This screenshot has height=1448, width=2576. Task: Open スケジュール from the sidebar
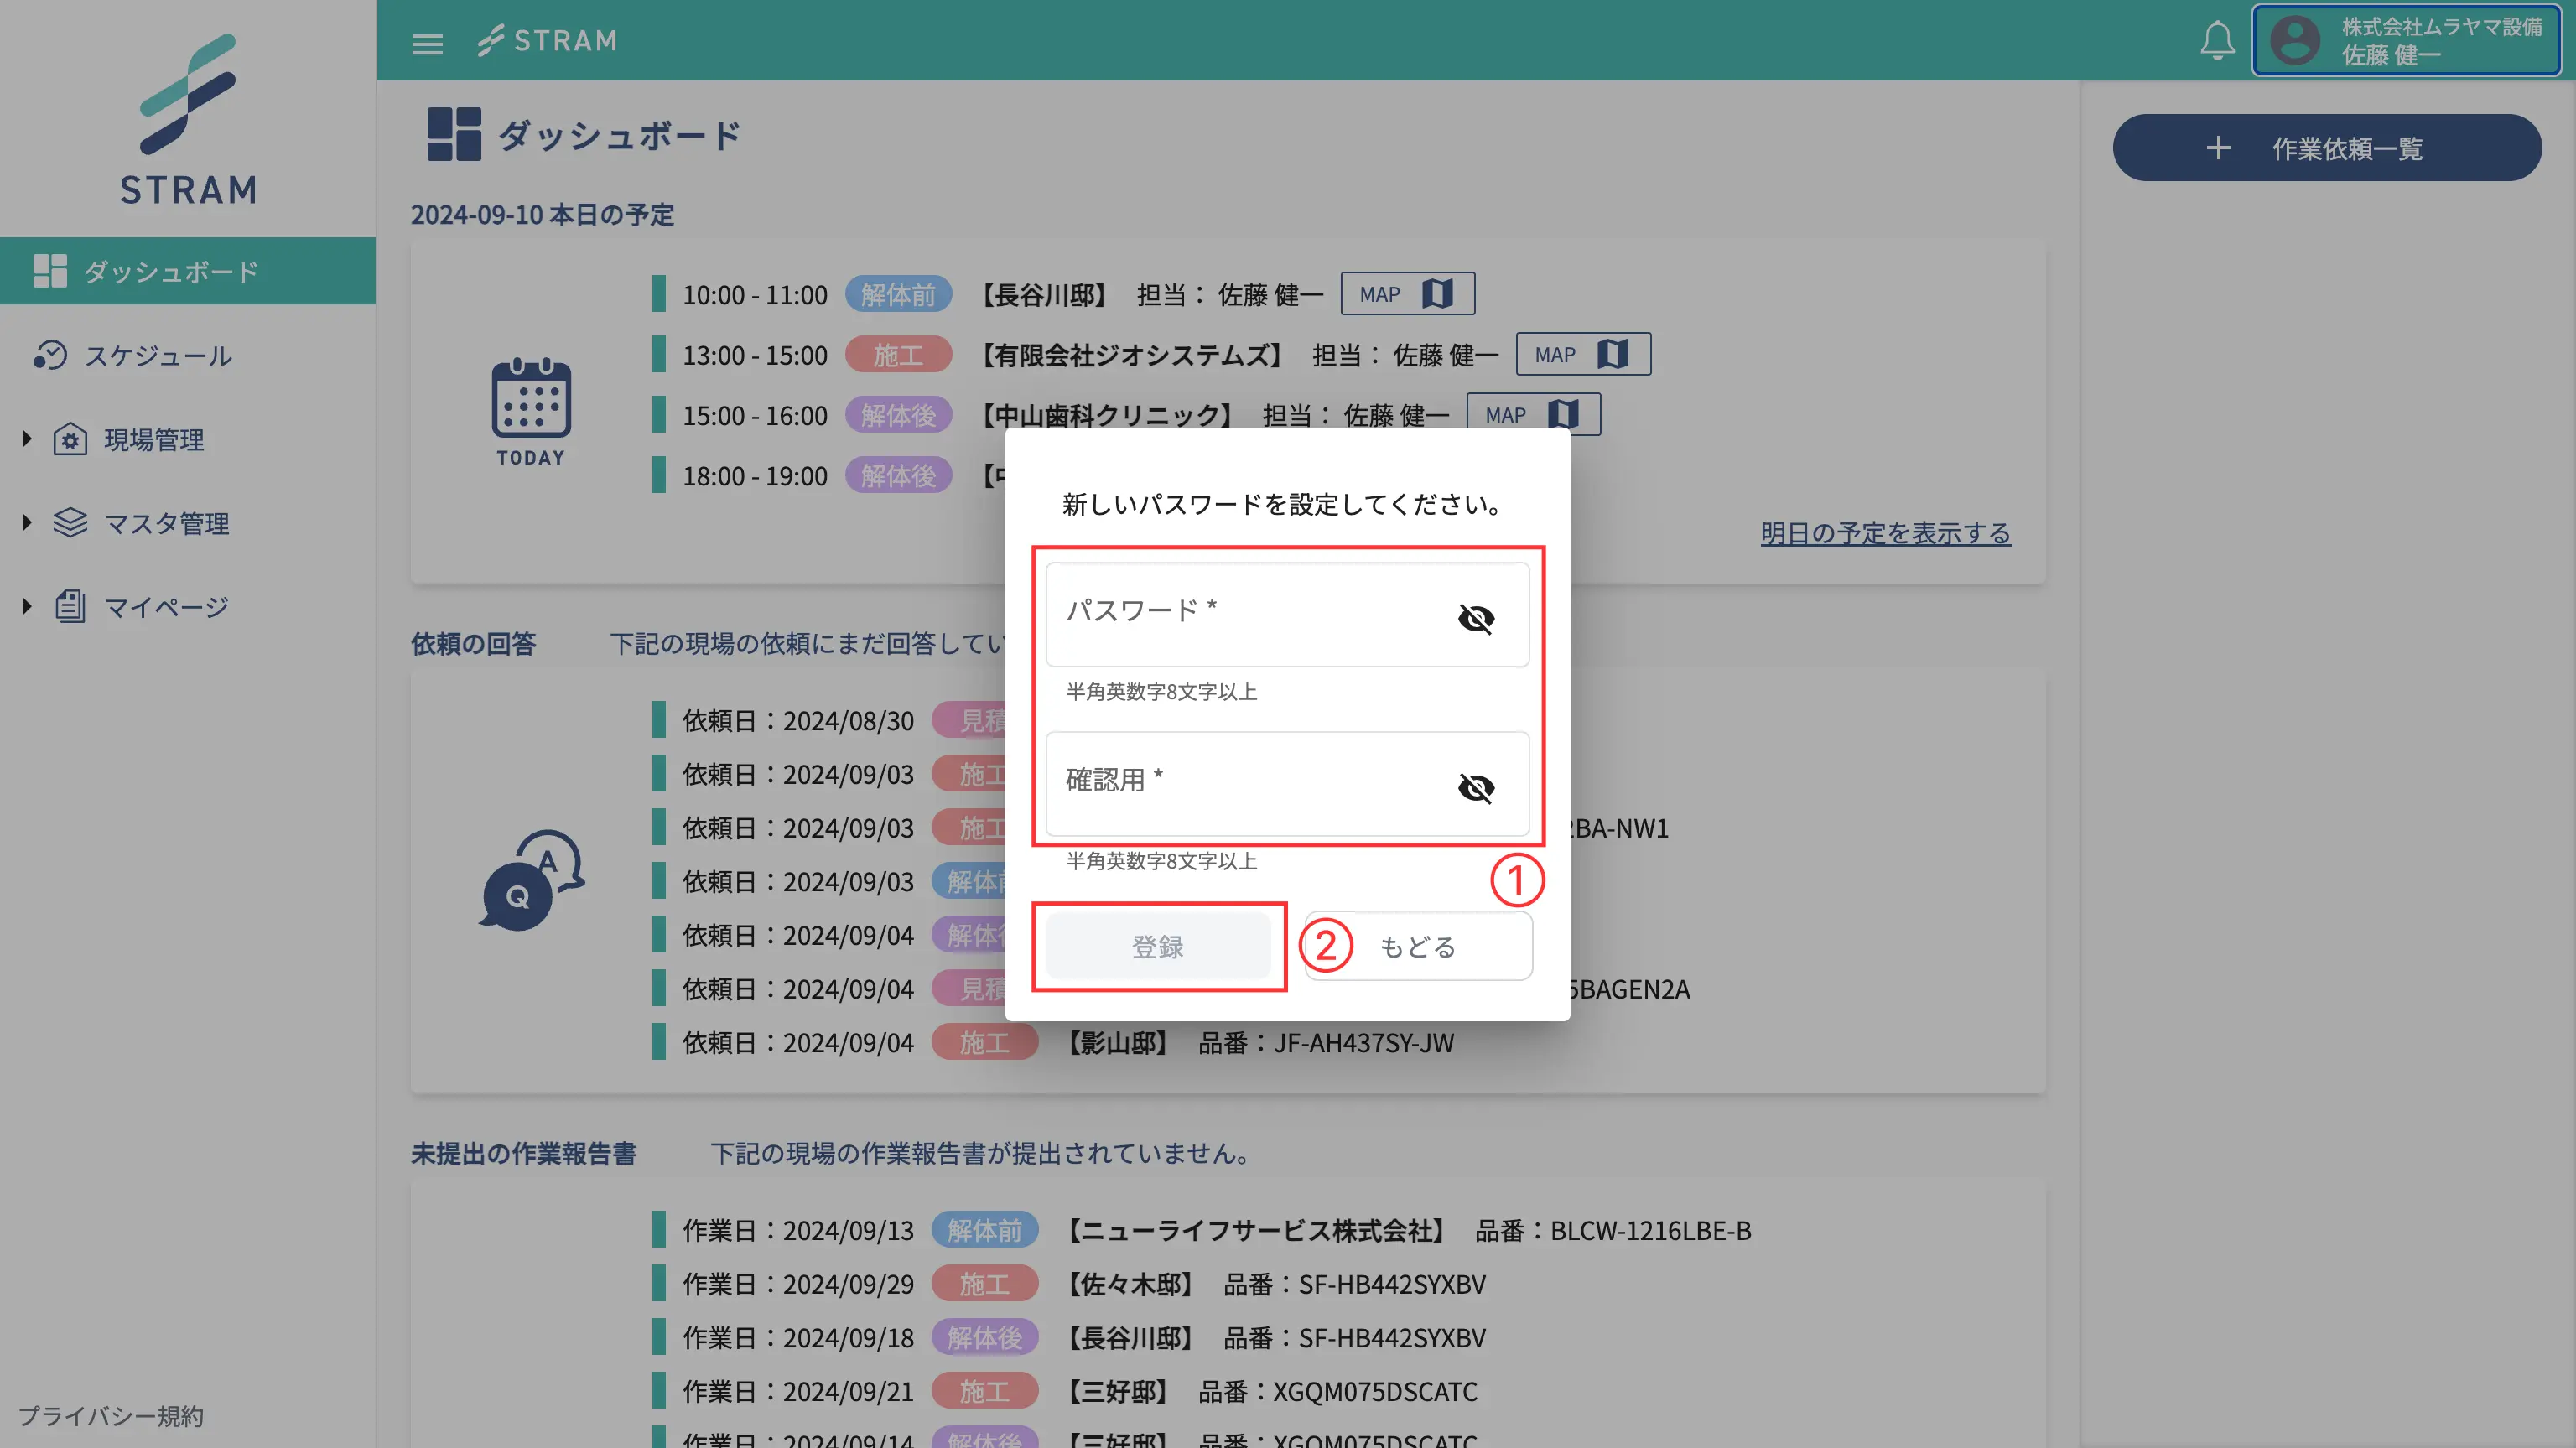[157, 355]
